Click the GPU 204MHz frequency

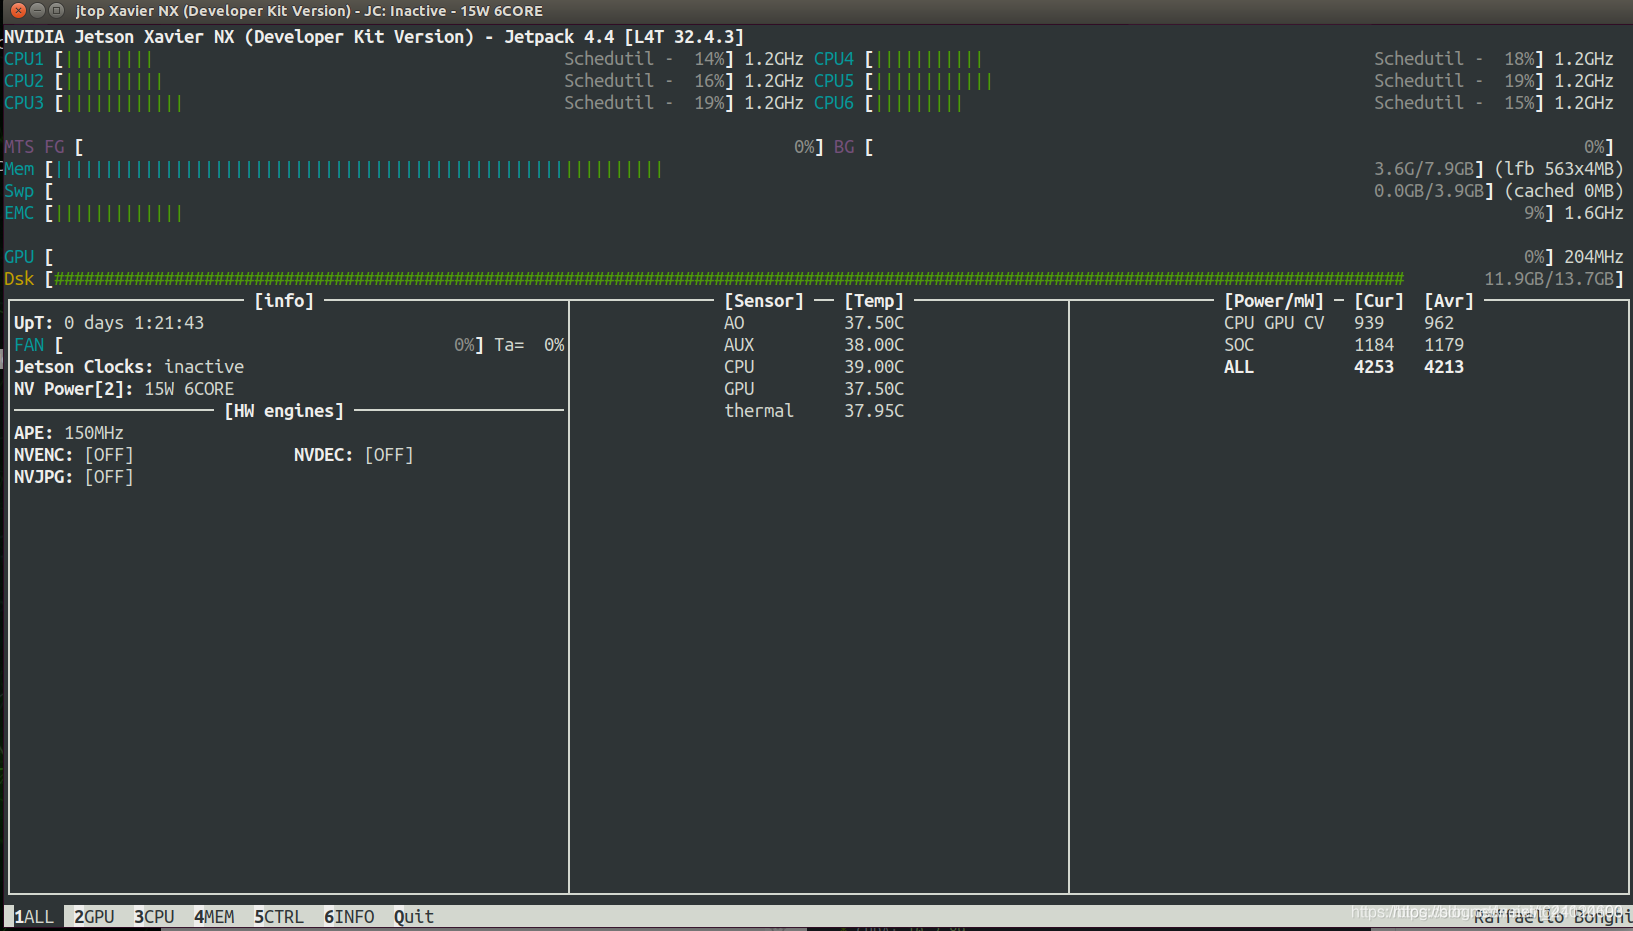point(1594,257)
